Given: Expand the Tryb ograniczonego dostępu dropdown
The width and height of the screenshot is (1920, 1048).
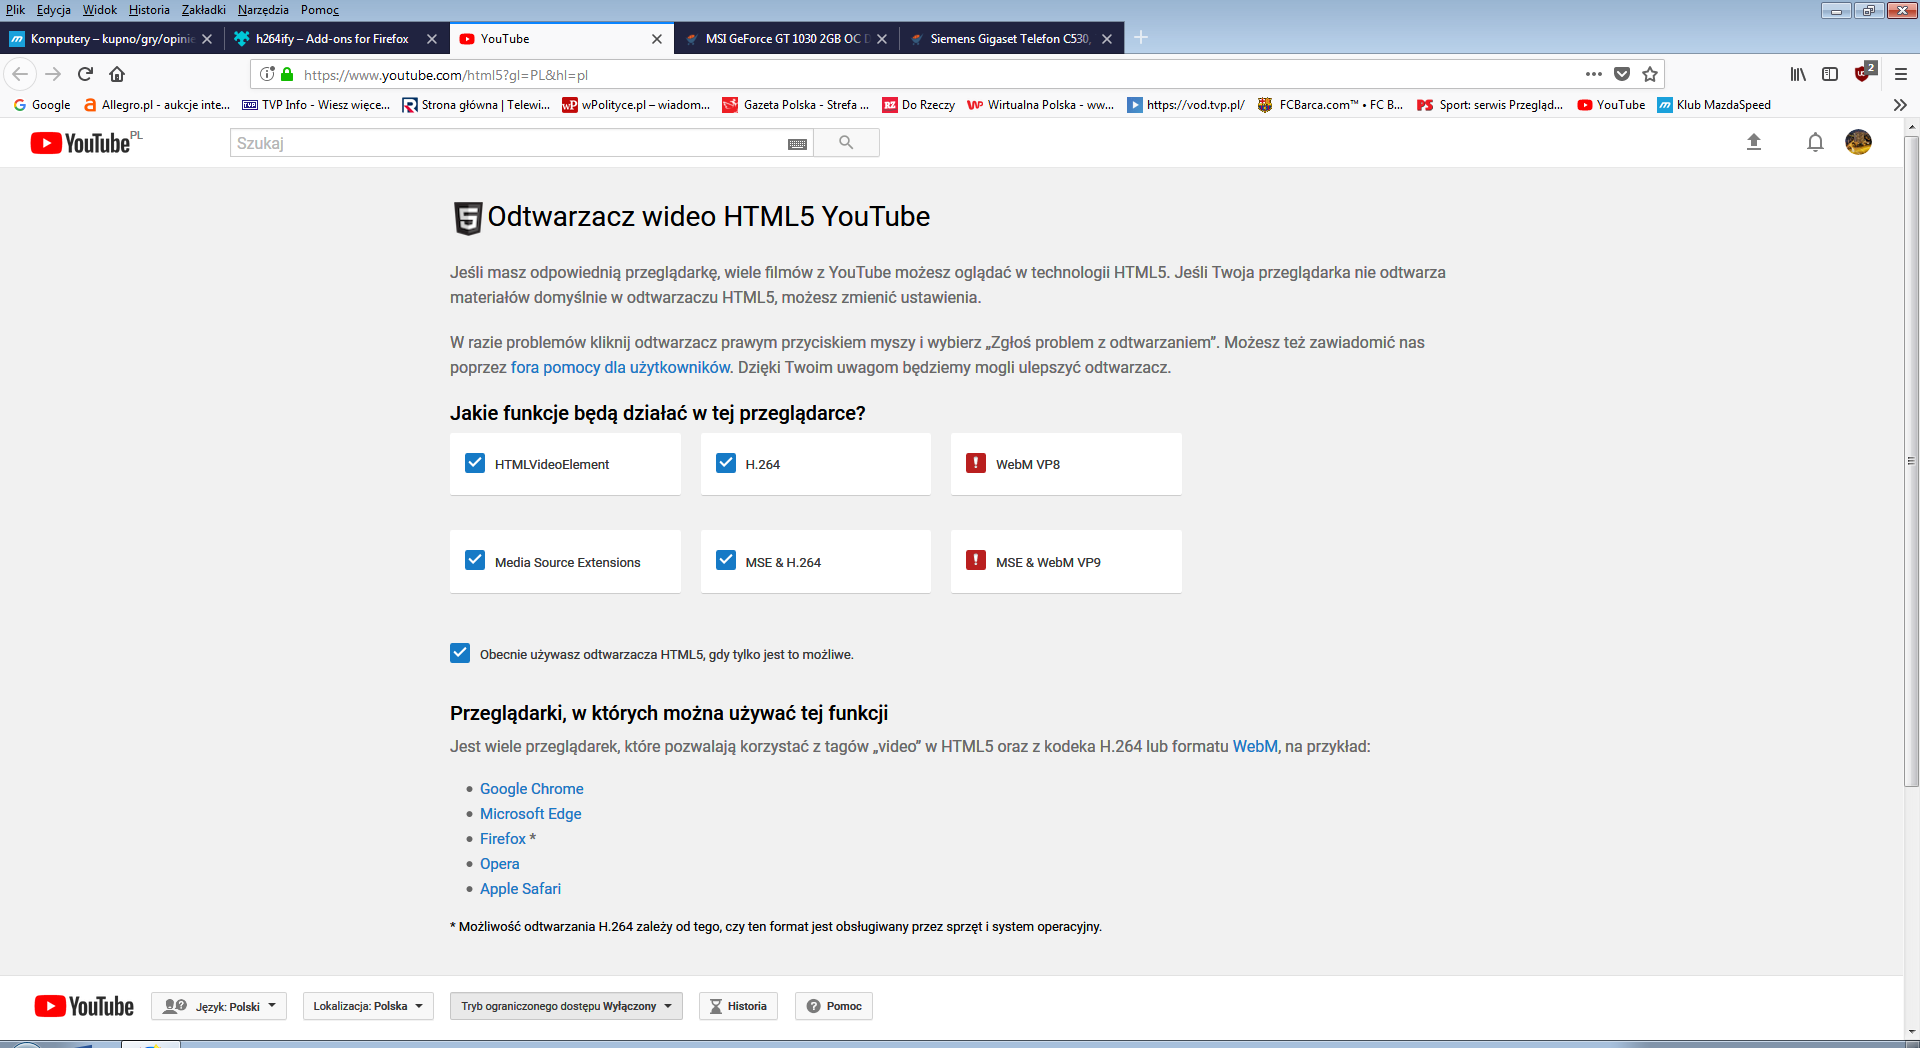Looking at the screenshot, I should 566,1006.
